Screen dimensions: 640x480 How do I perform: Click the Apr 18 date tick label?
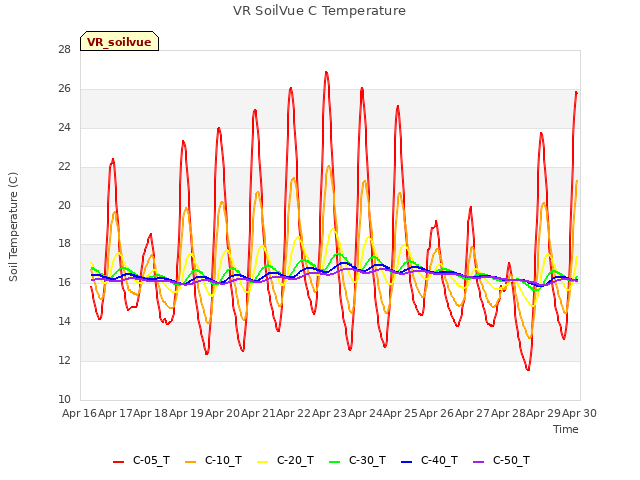pyautogui.click(x=151, y=413)
